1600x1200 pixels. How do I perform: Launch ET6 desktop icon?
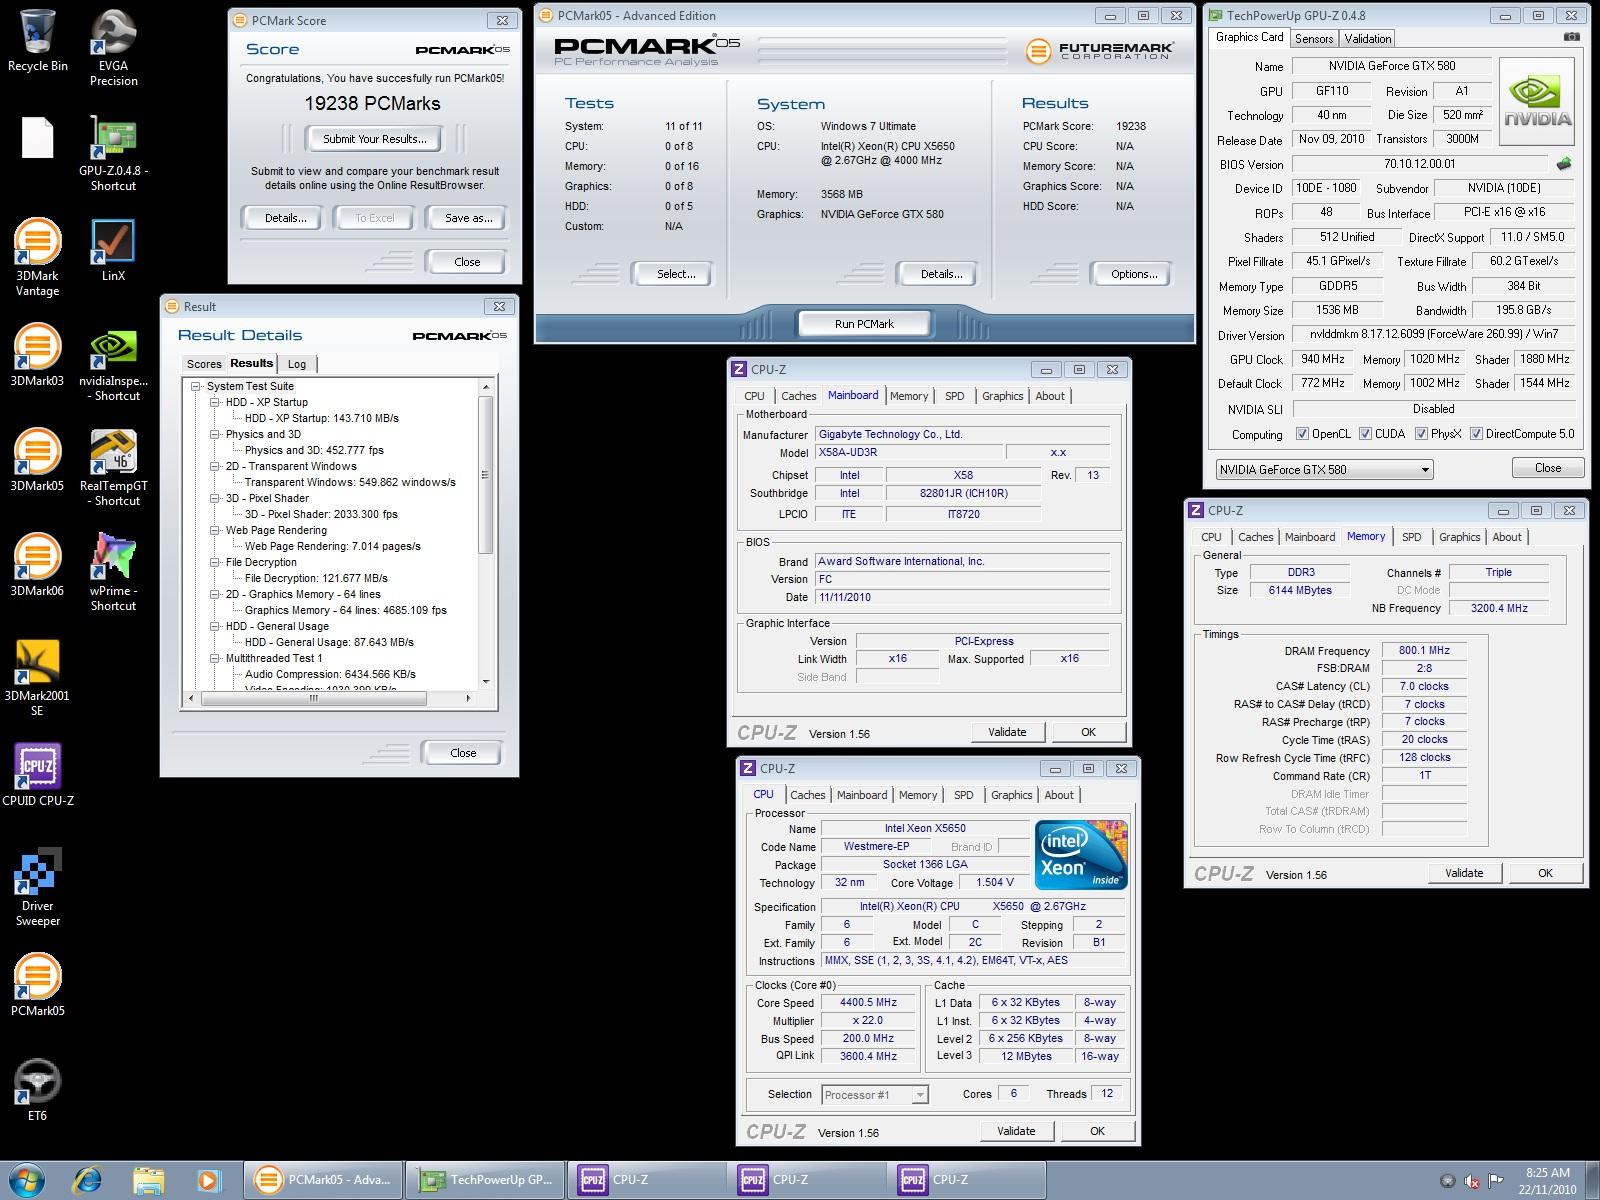click(x=38, y=1090)
